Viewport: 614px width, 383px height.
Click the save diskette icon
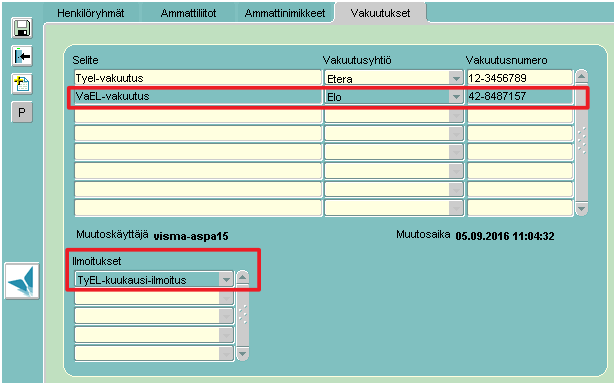pyautogui.click(x=22, y=28)
